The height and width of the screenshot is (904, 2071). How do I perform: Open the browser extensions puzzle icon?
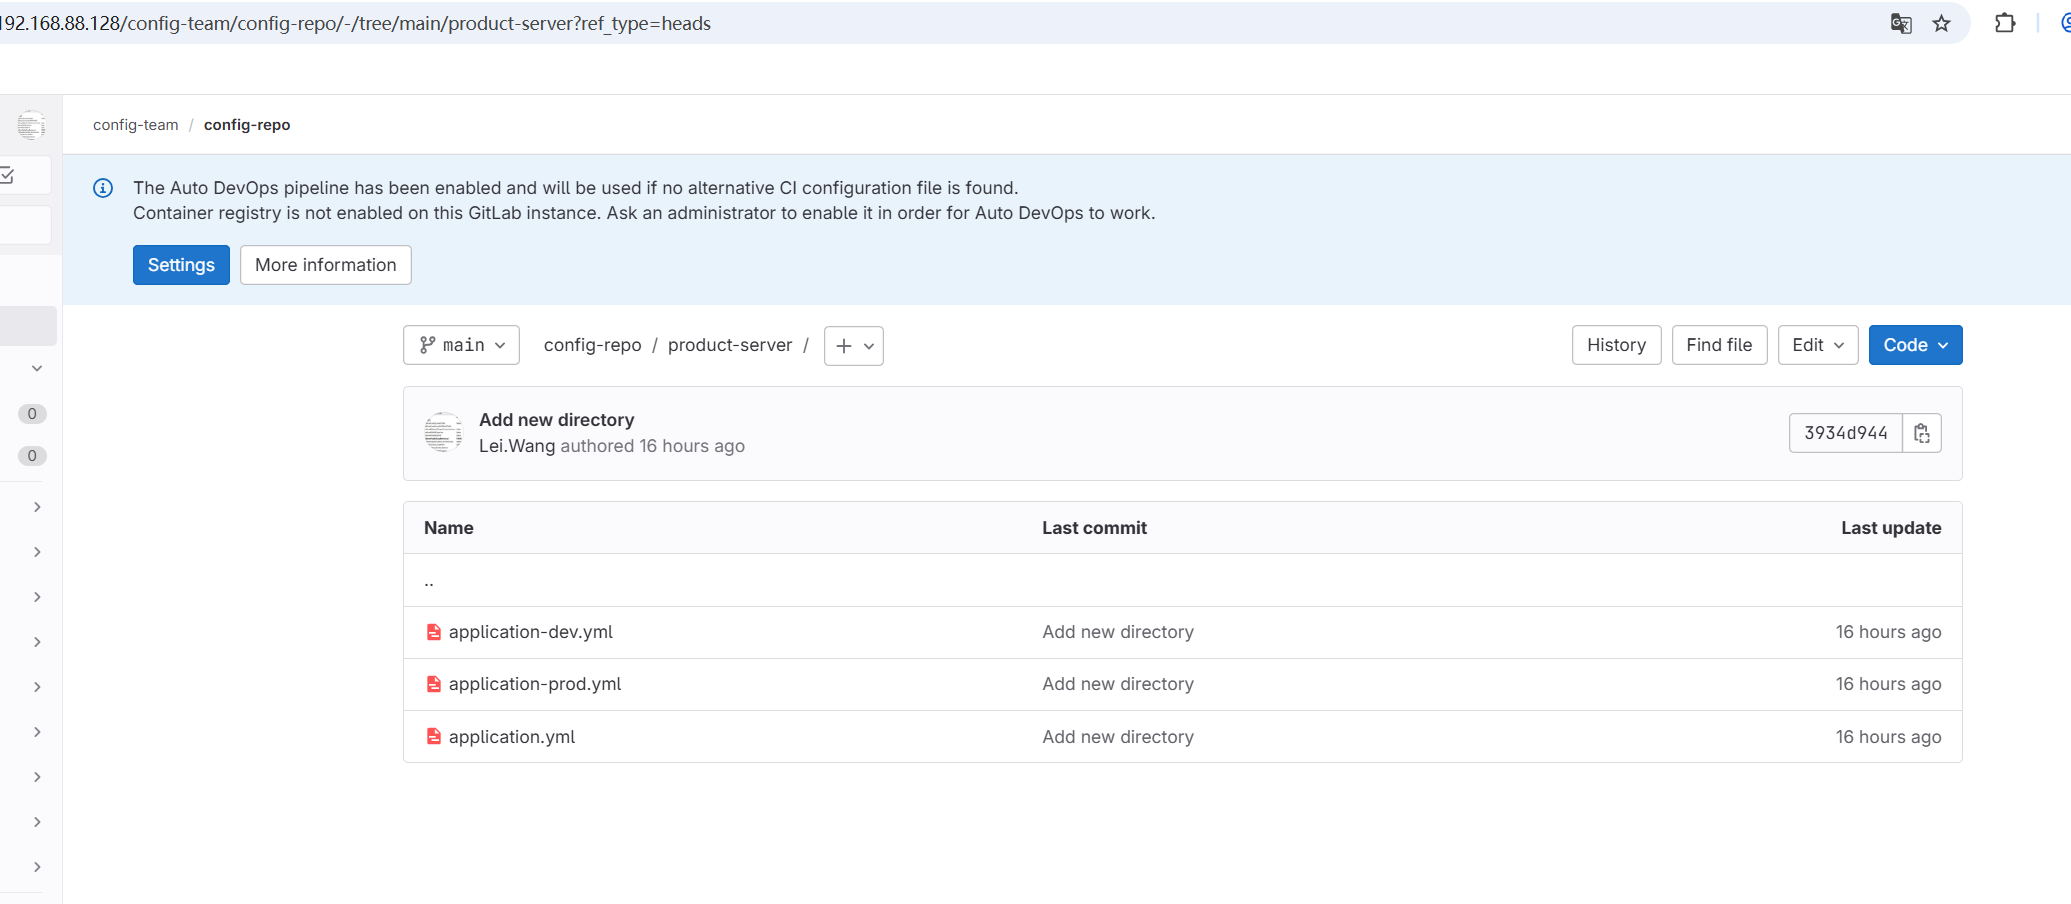[2005, 23]
